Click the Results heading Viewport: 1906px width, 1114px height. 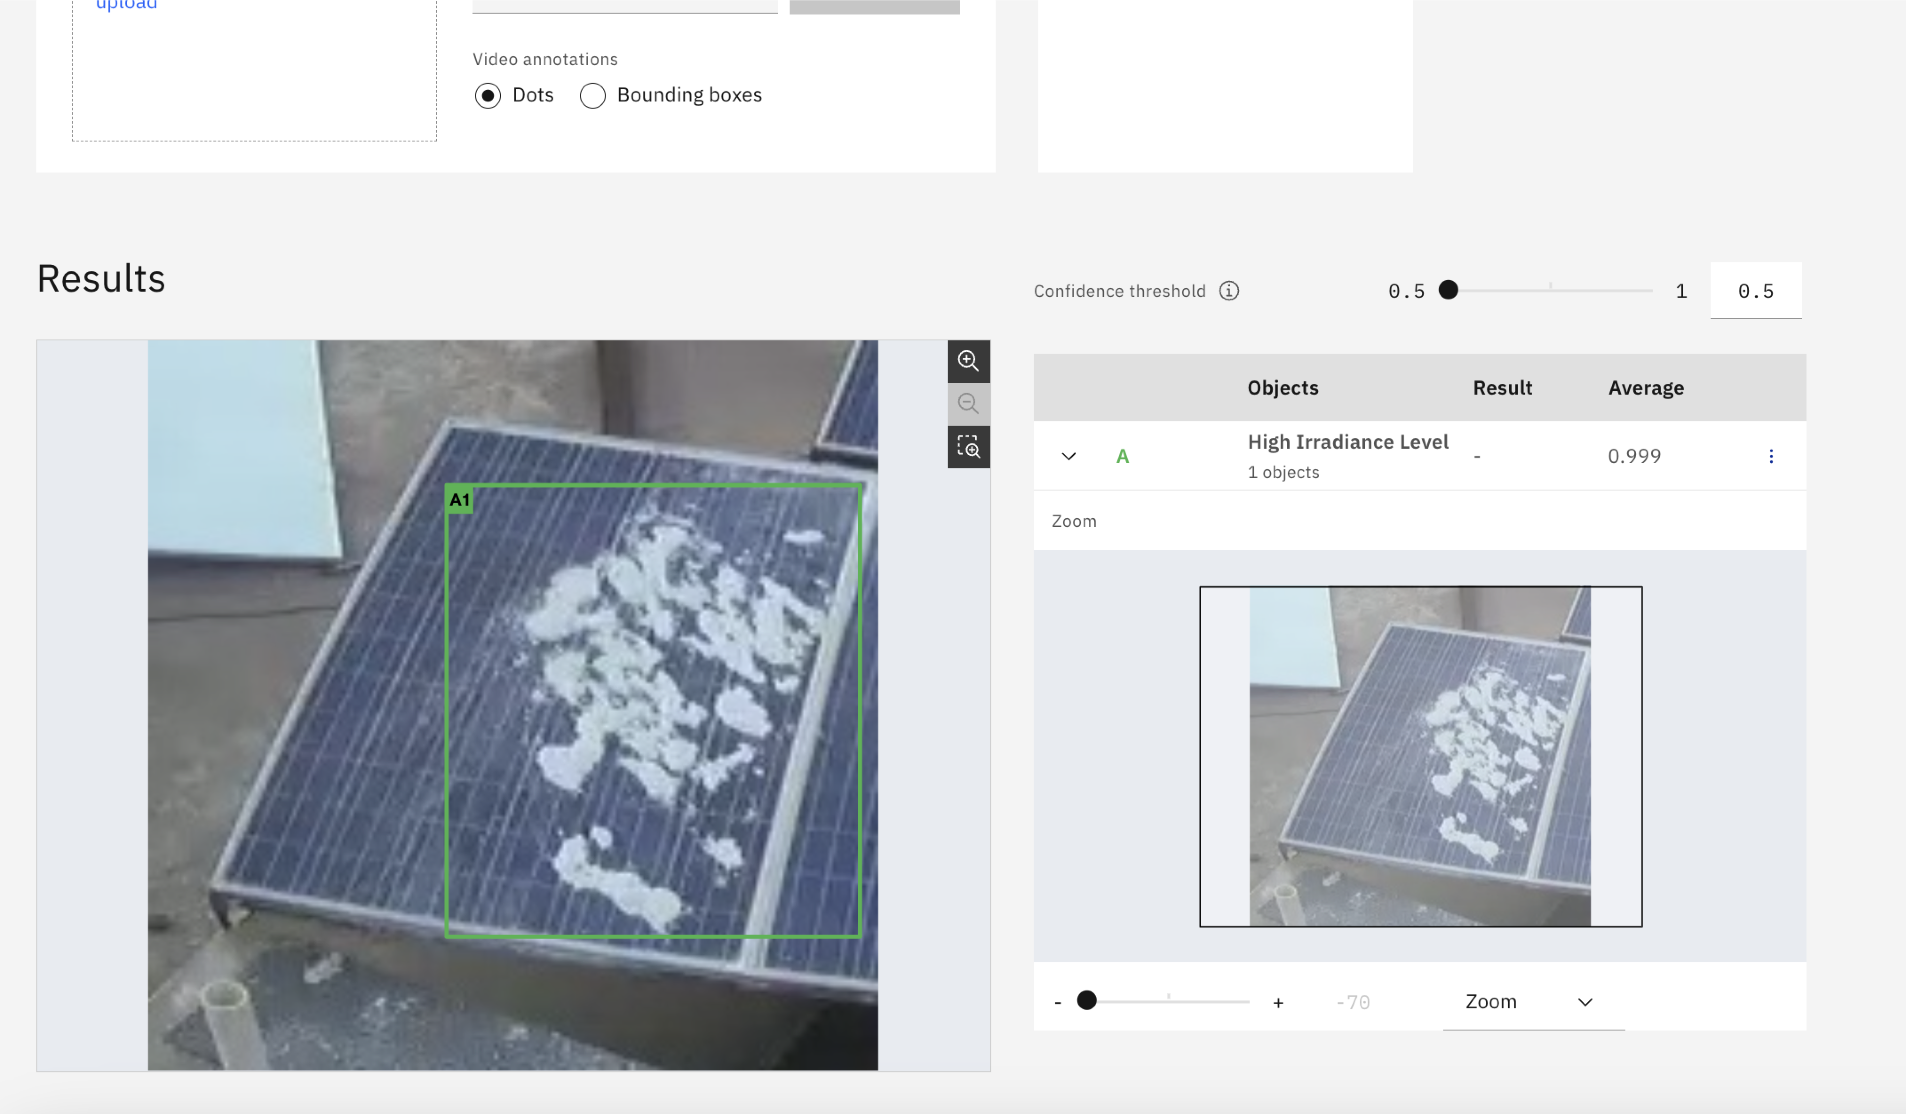pyautogui.click(x=101, y=279)
